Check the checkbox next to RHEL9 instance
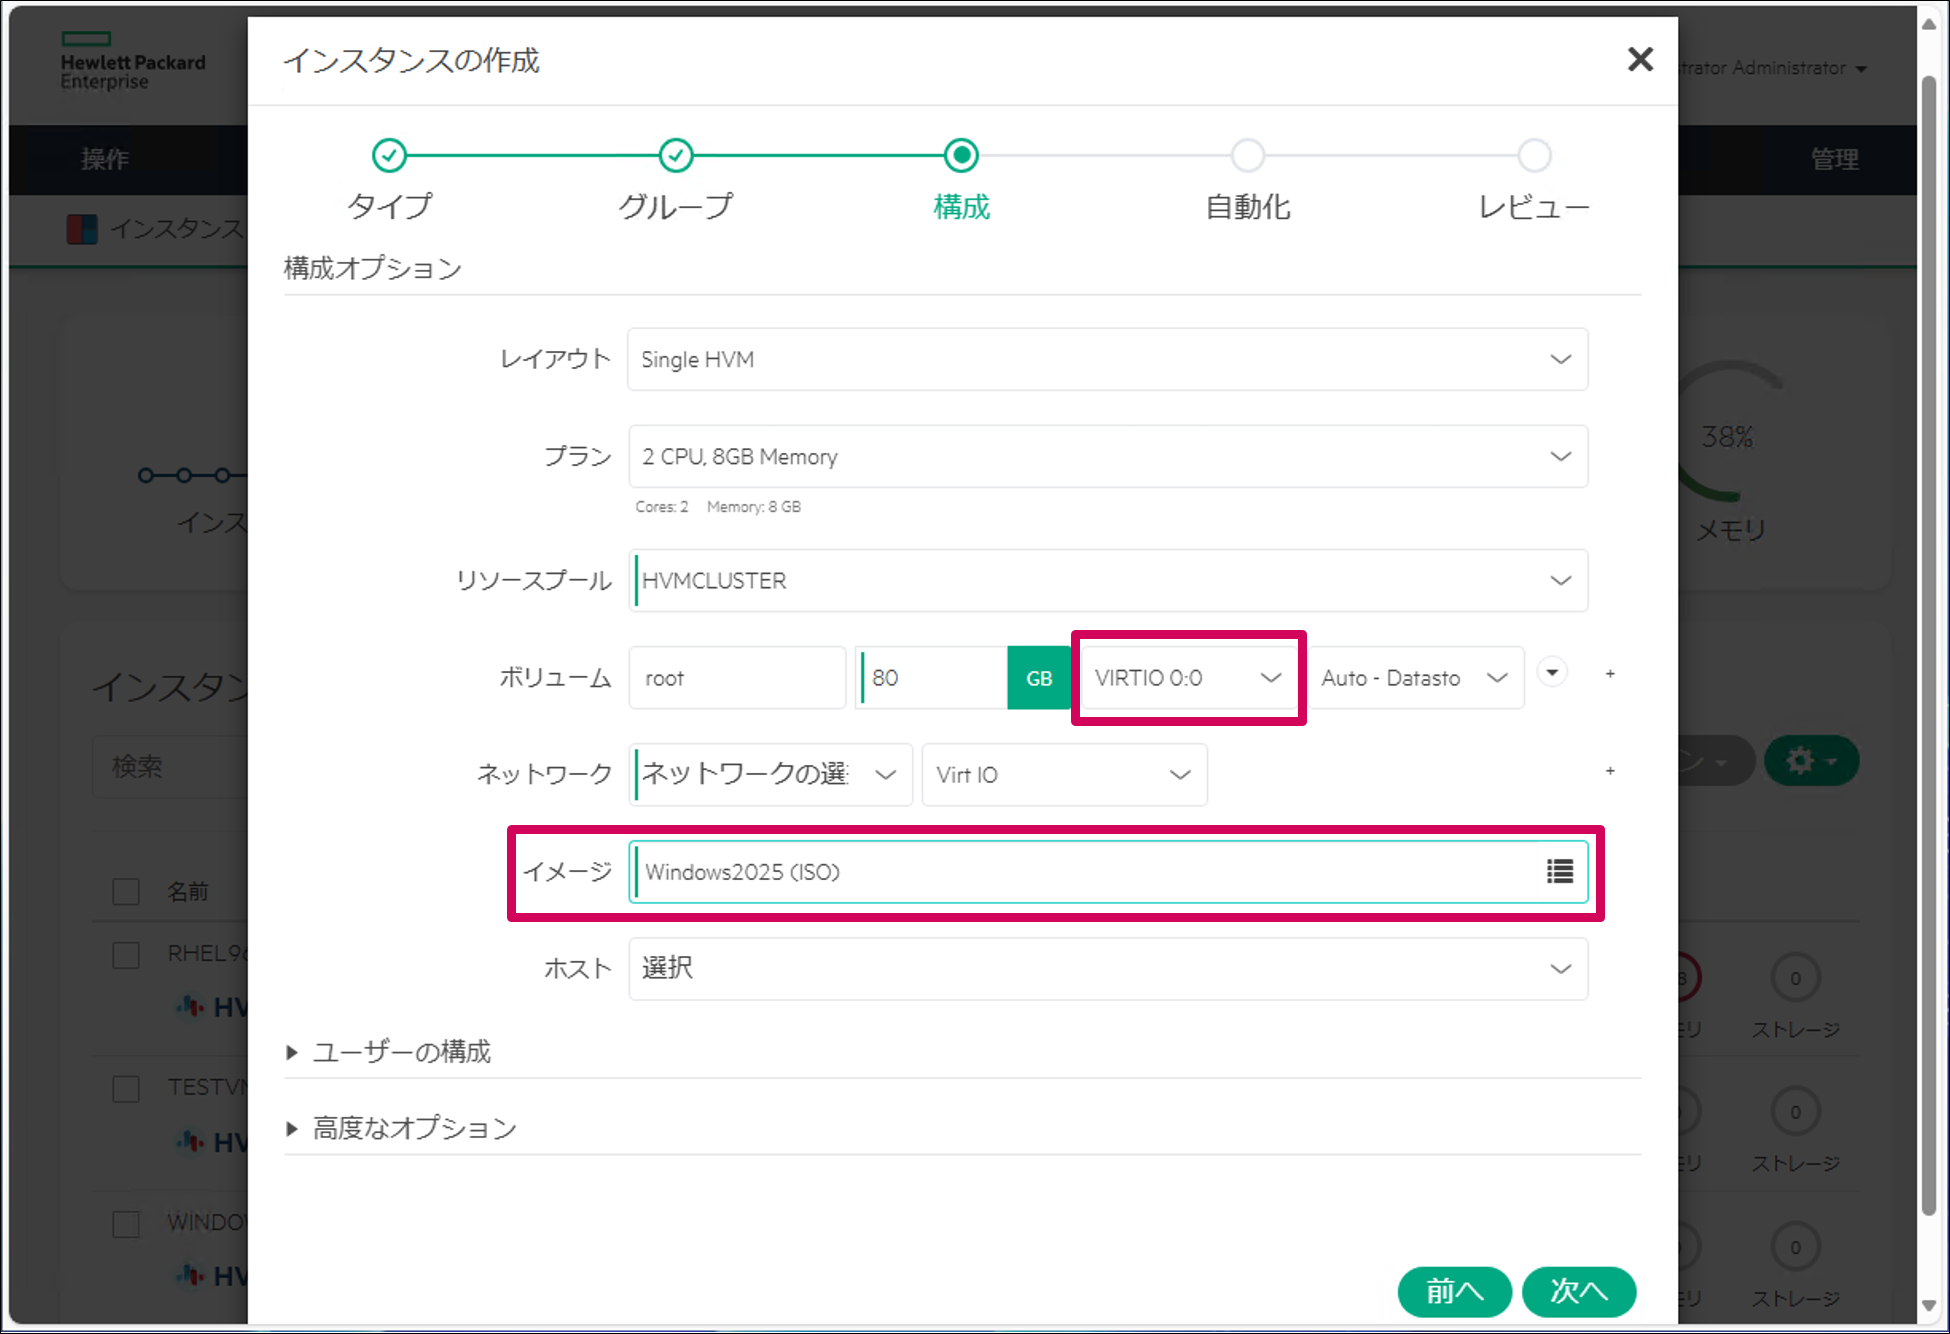The height and width of the screenshot is (1334, 1950). (125, 954)
